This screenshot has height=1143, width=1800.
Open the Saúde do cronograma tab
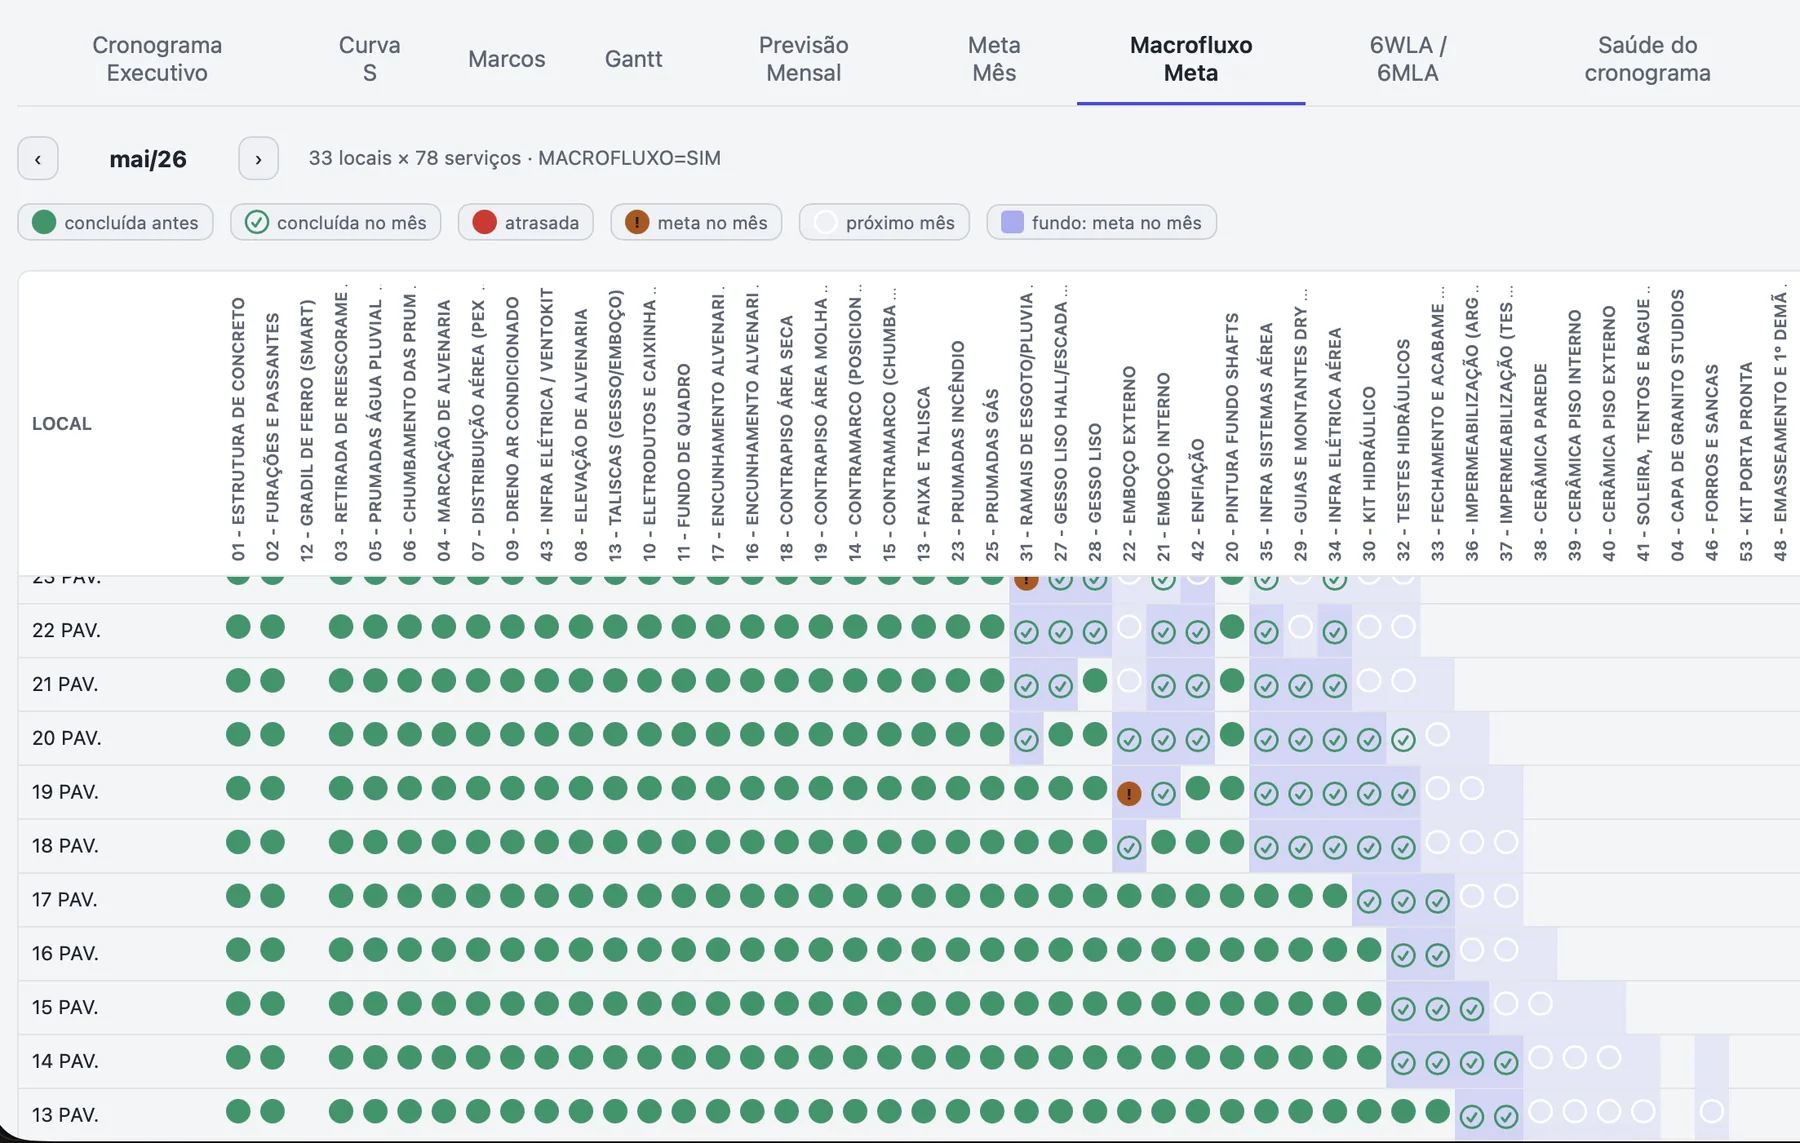(1647, 59)
